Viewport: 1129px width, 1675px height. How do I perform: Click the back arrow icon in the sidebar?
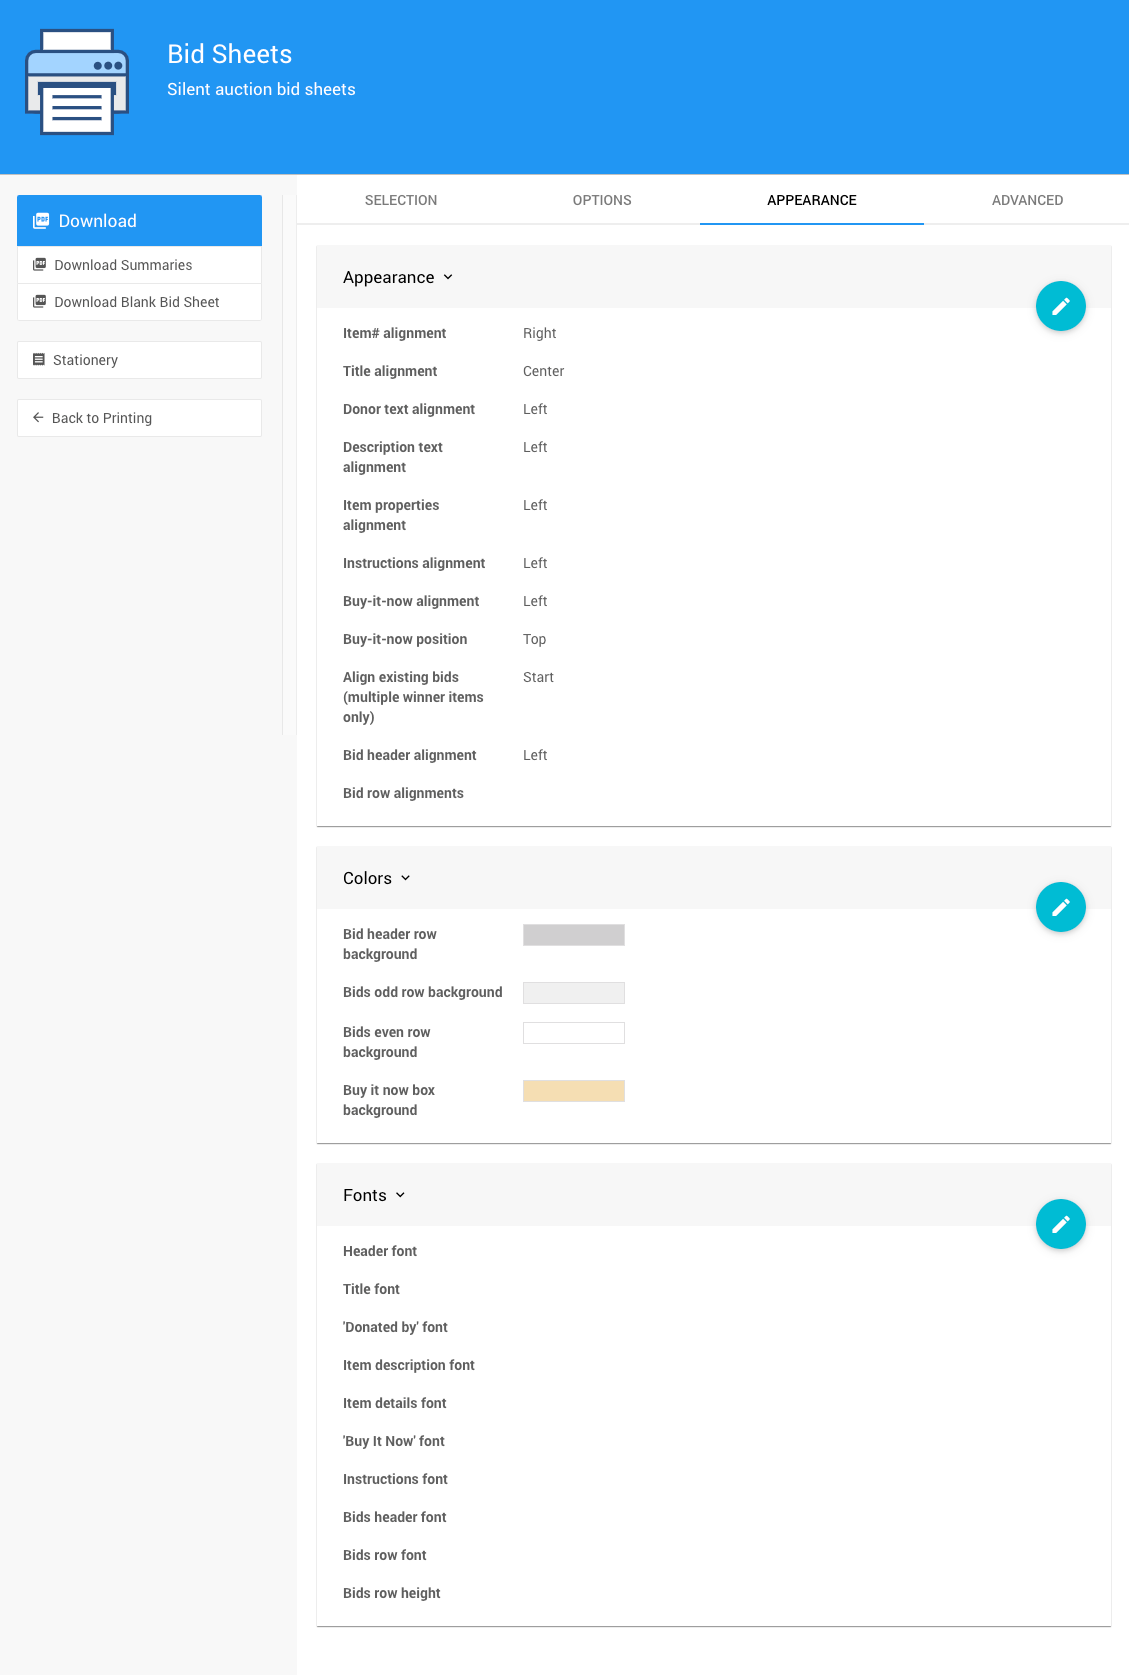tap(38, 418)
